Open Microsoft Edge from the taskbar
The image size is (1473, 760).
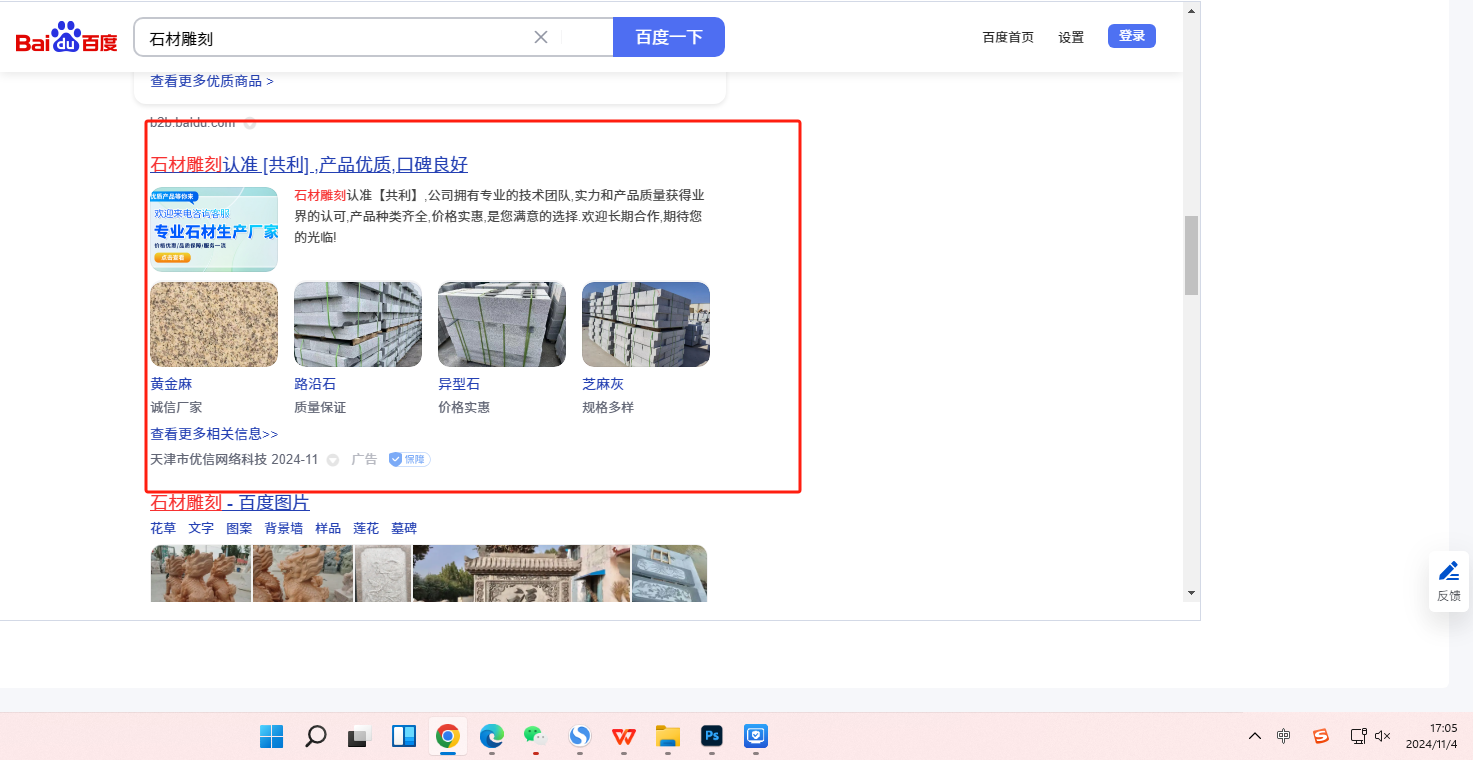pos(492,737)
